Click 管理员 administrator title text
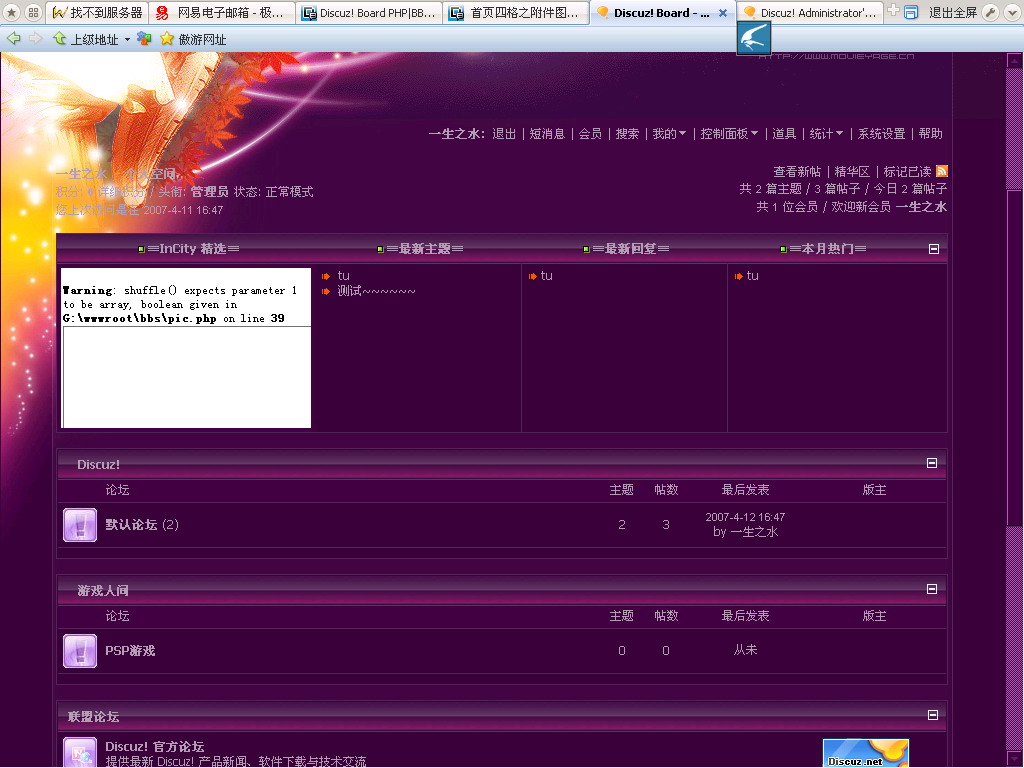 pyautogui.click(x=209, y=191)
